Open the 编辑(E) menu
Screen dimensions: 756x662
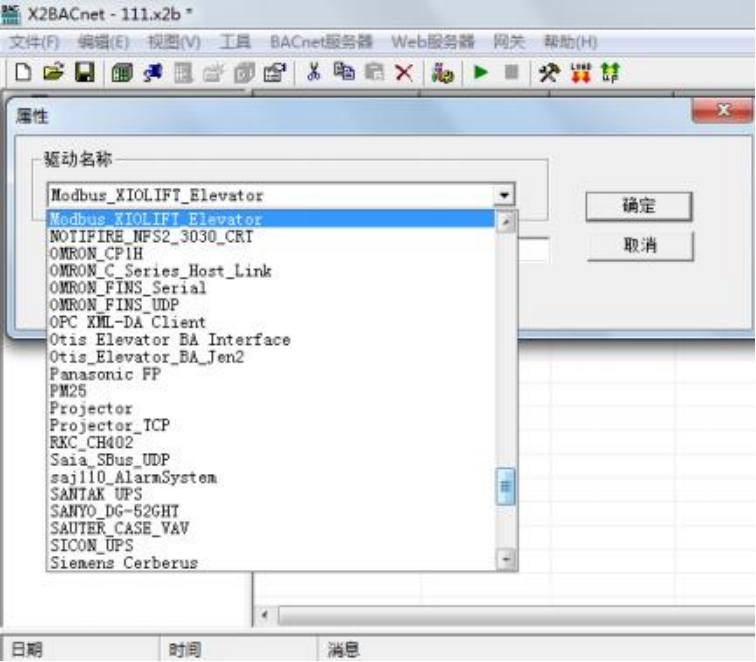pyautogui.click(x=104, y=42)
